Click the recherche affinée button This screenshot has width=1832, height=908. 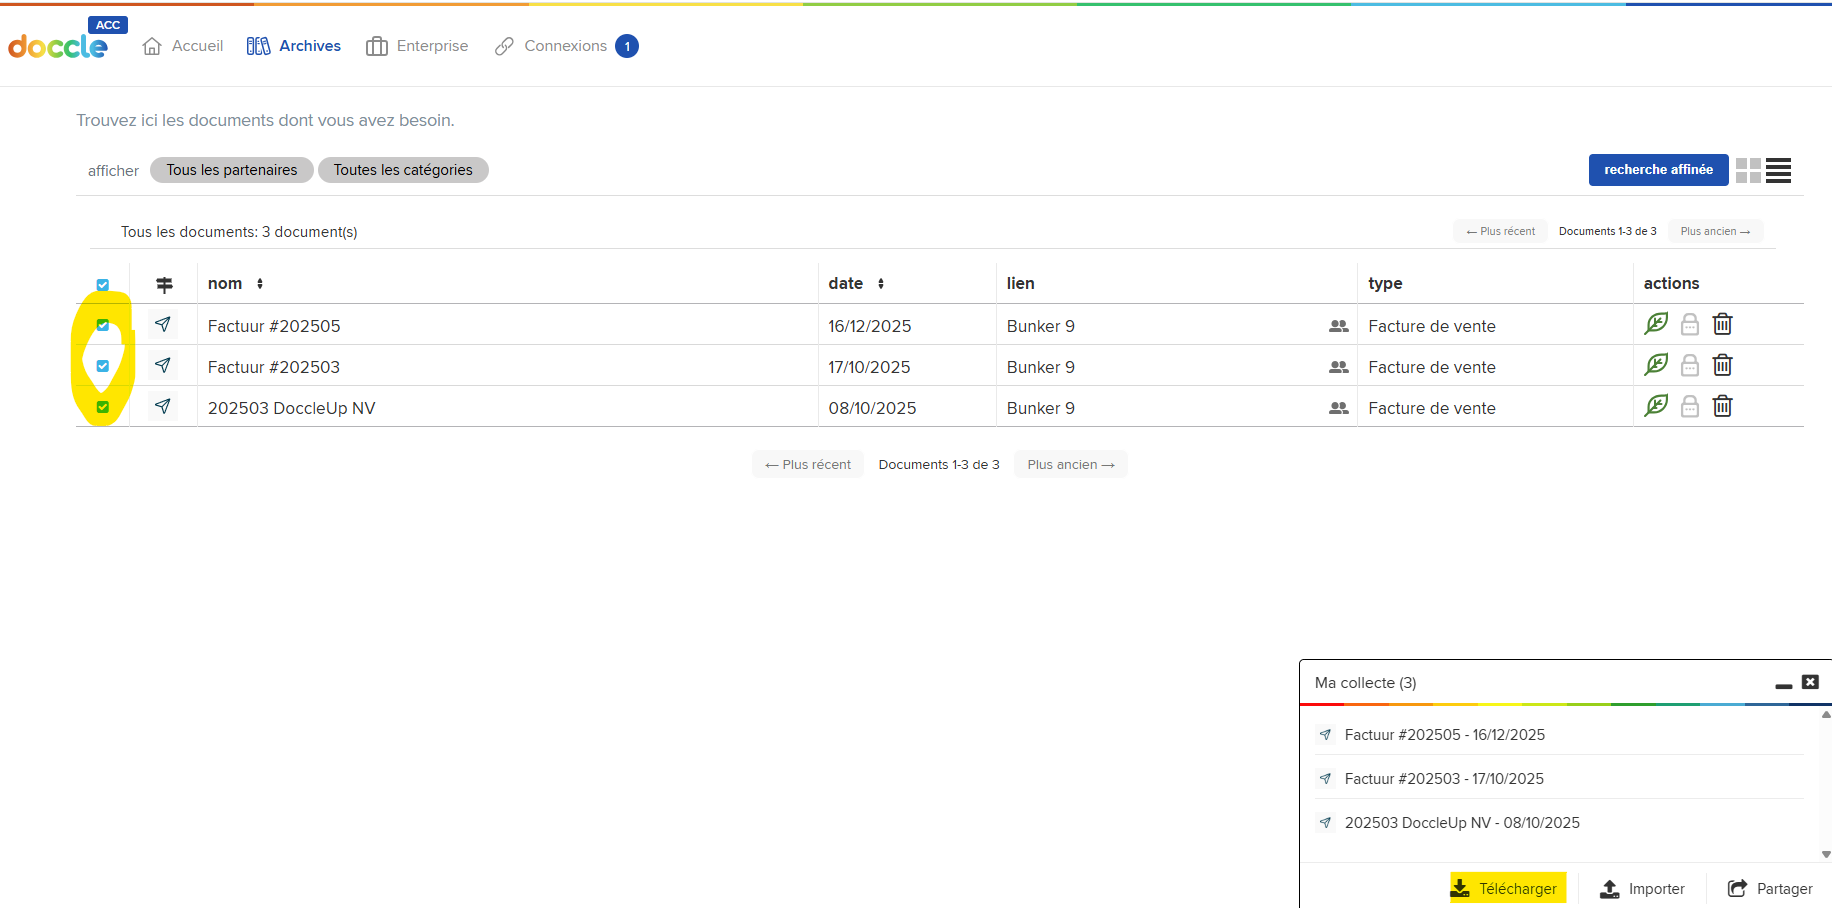(1657, 170)
